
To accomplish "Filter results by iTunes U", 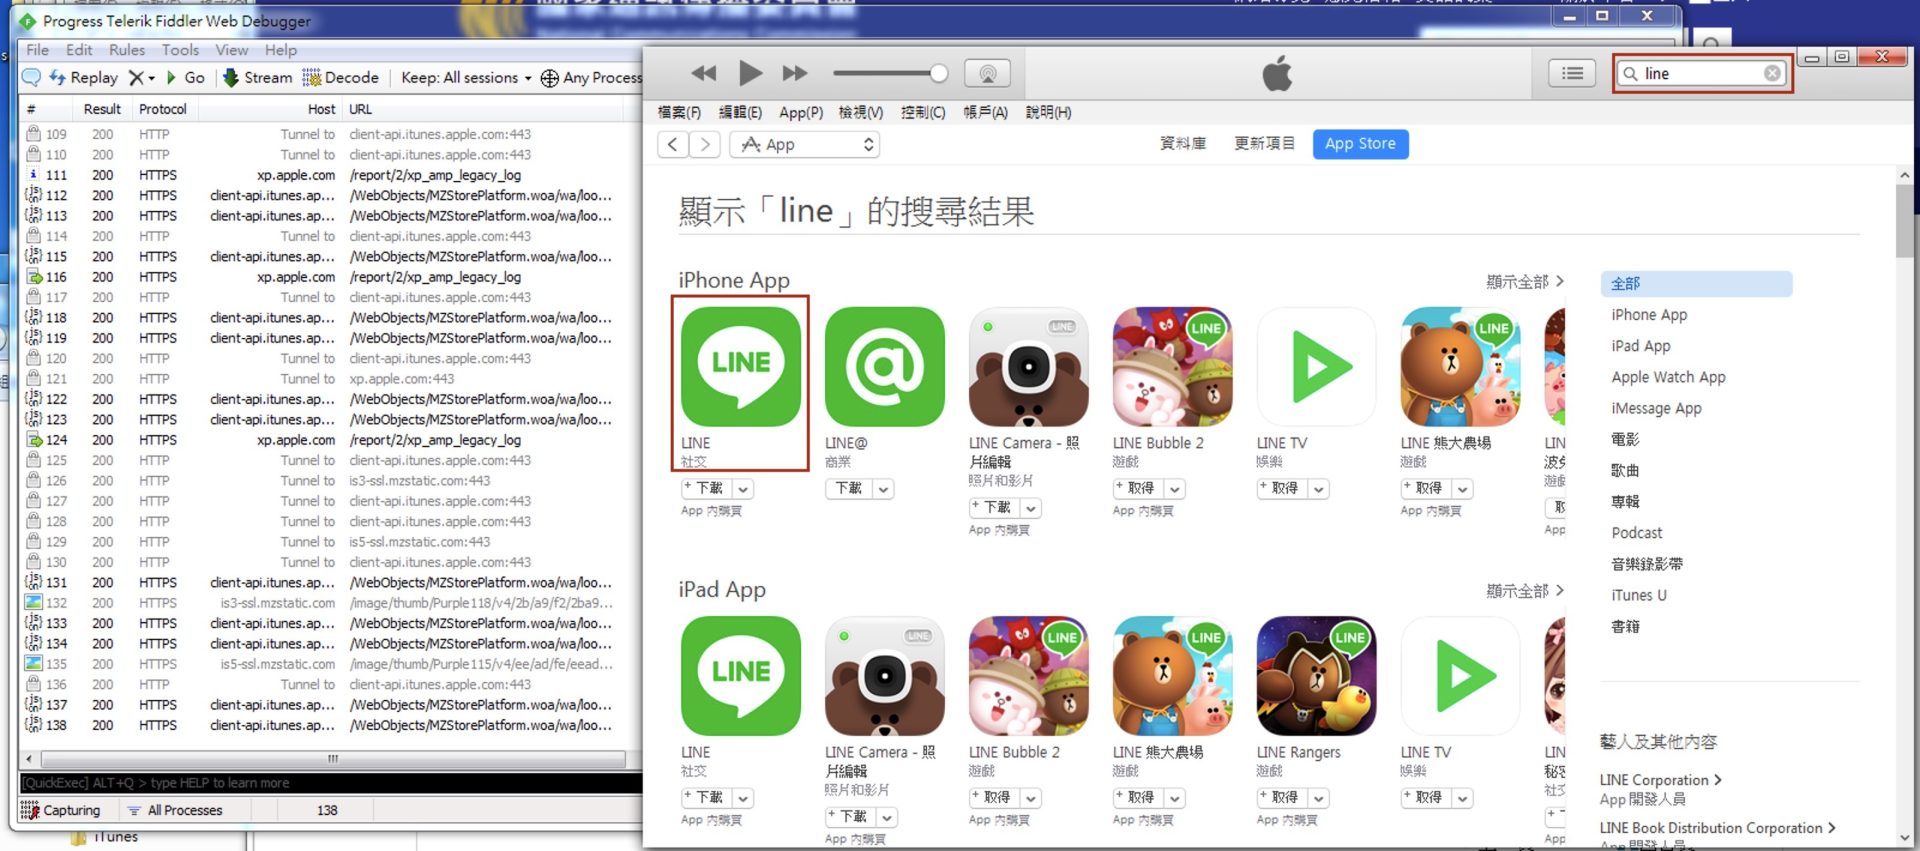I will coord(1638,595).
